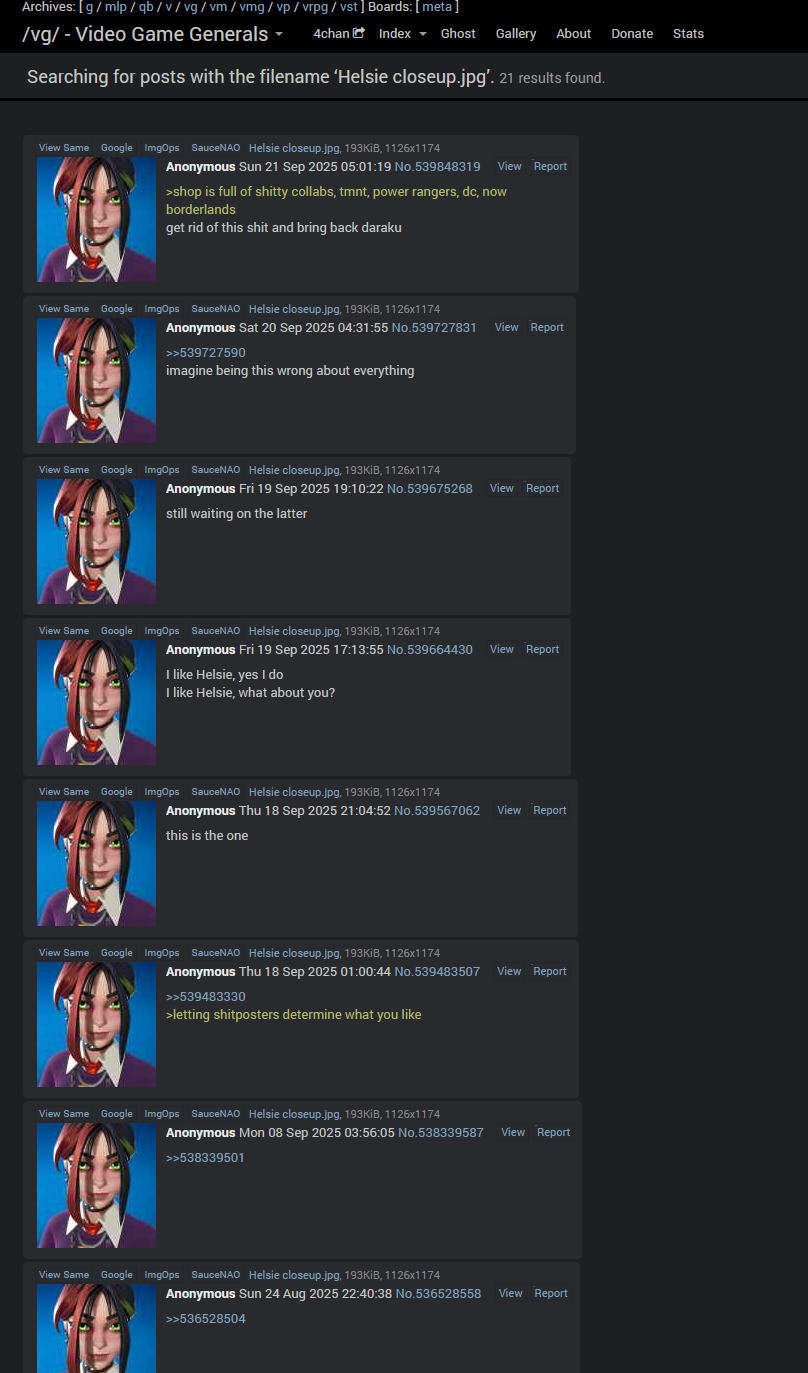Screen dimensions: 808x1373
Task: Open the About page link
Action: [x=574, y=34]
